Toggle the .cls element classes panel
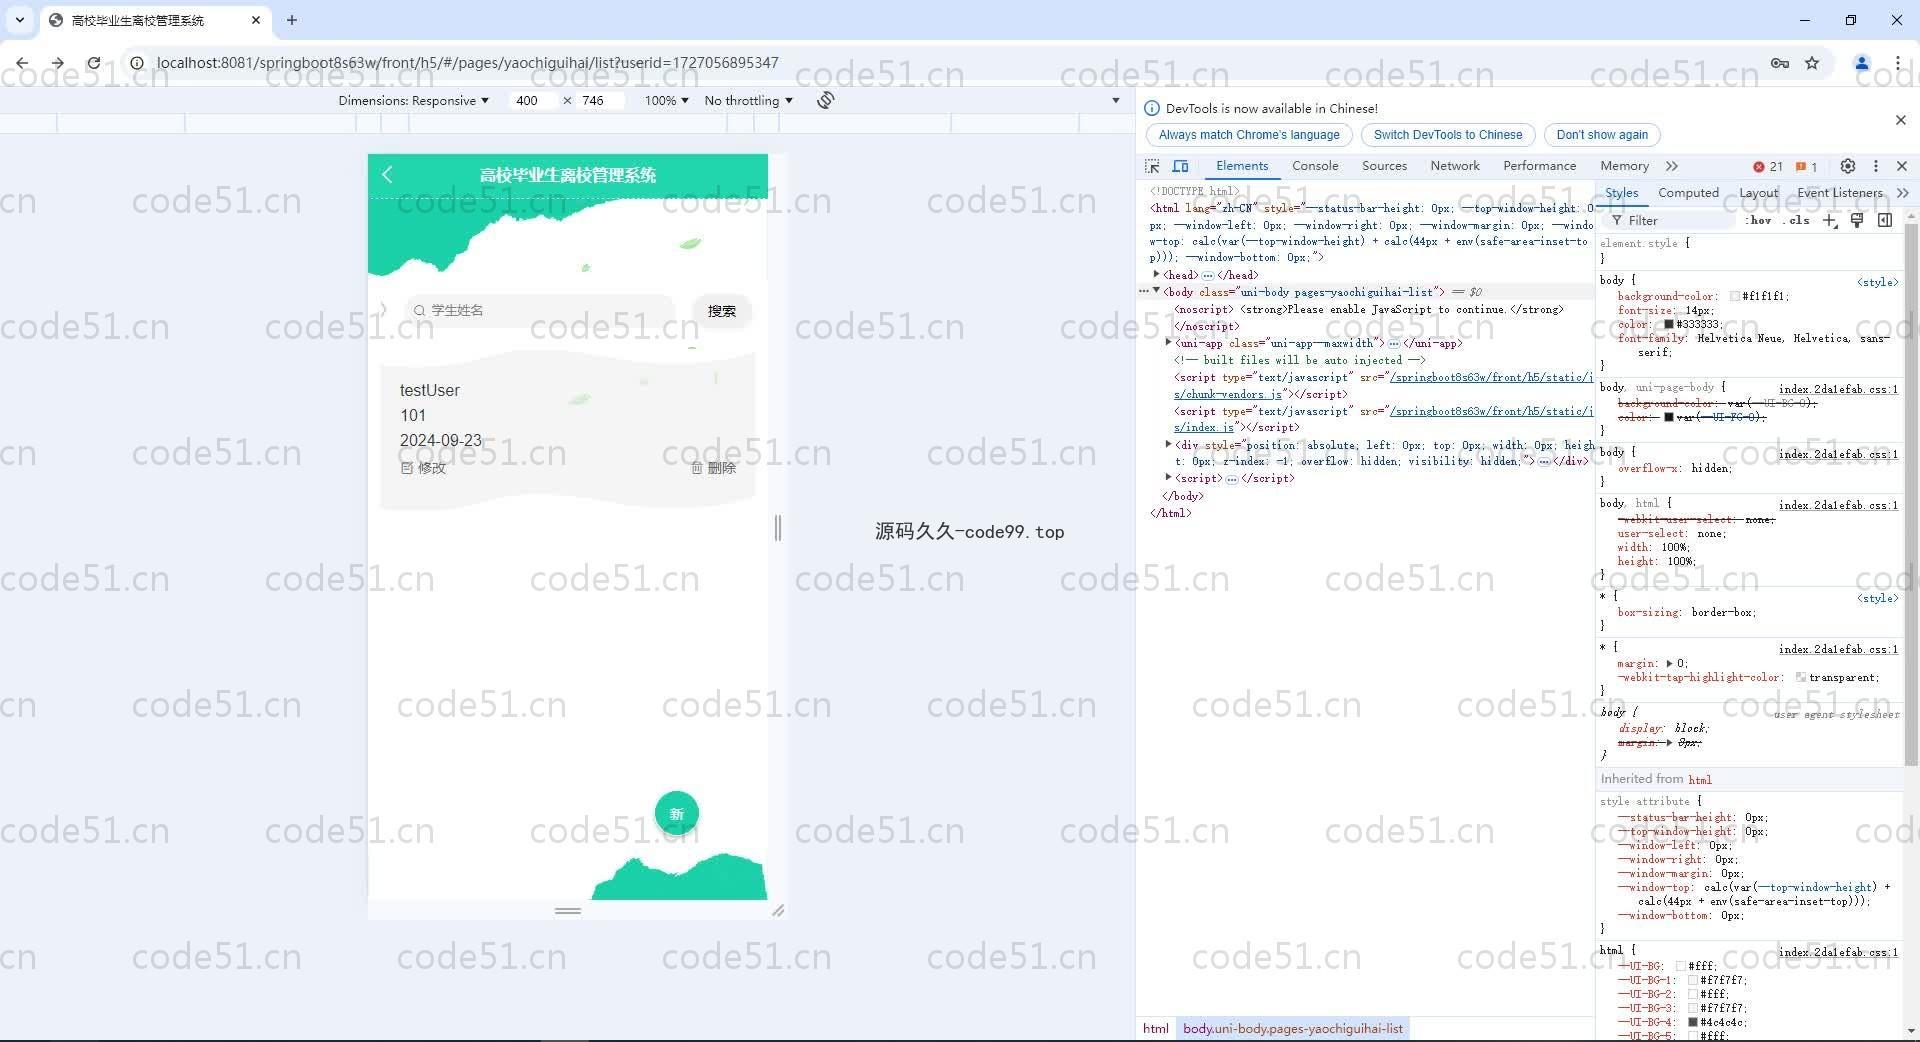This screenshot has height=1042, width=1920. click(1797, 220)
